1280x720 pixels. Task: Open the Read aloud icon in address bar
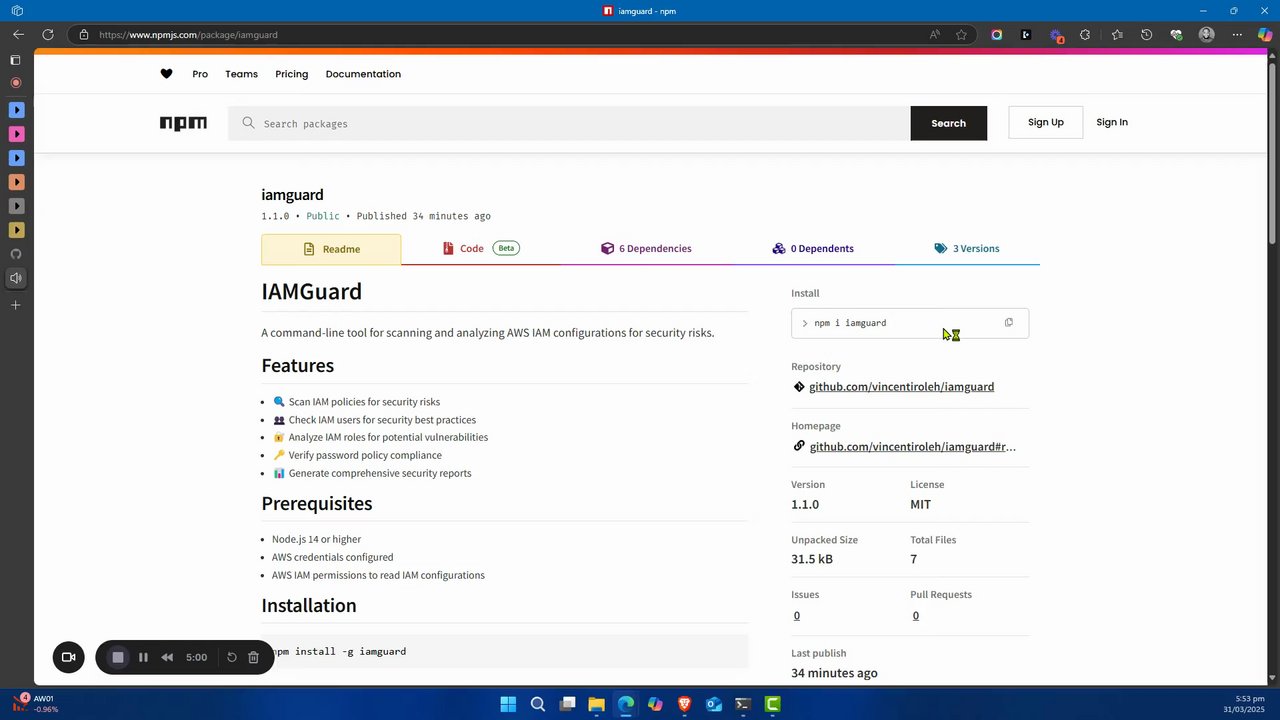point(934,34)
